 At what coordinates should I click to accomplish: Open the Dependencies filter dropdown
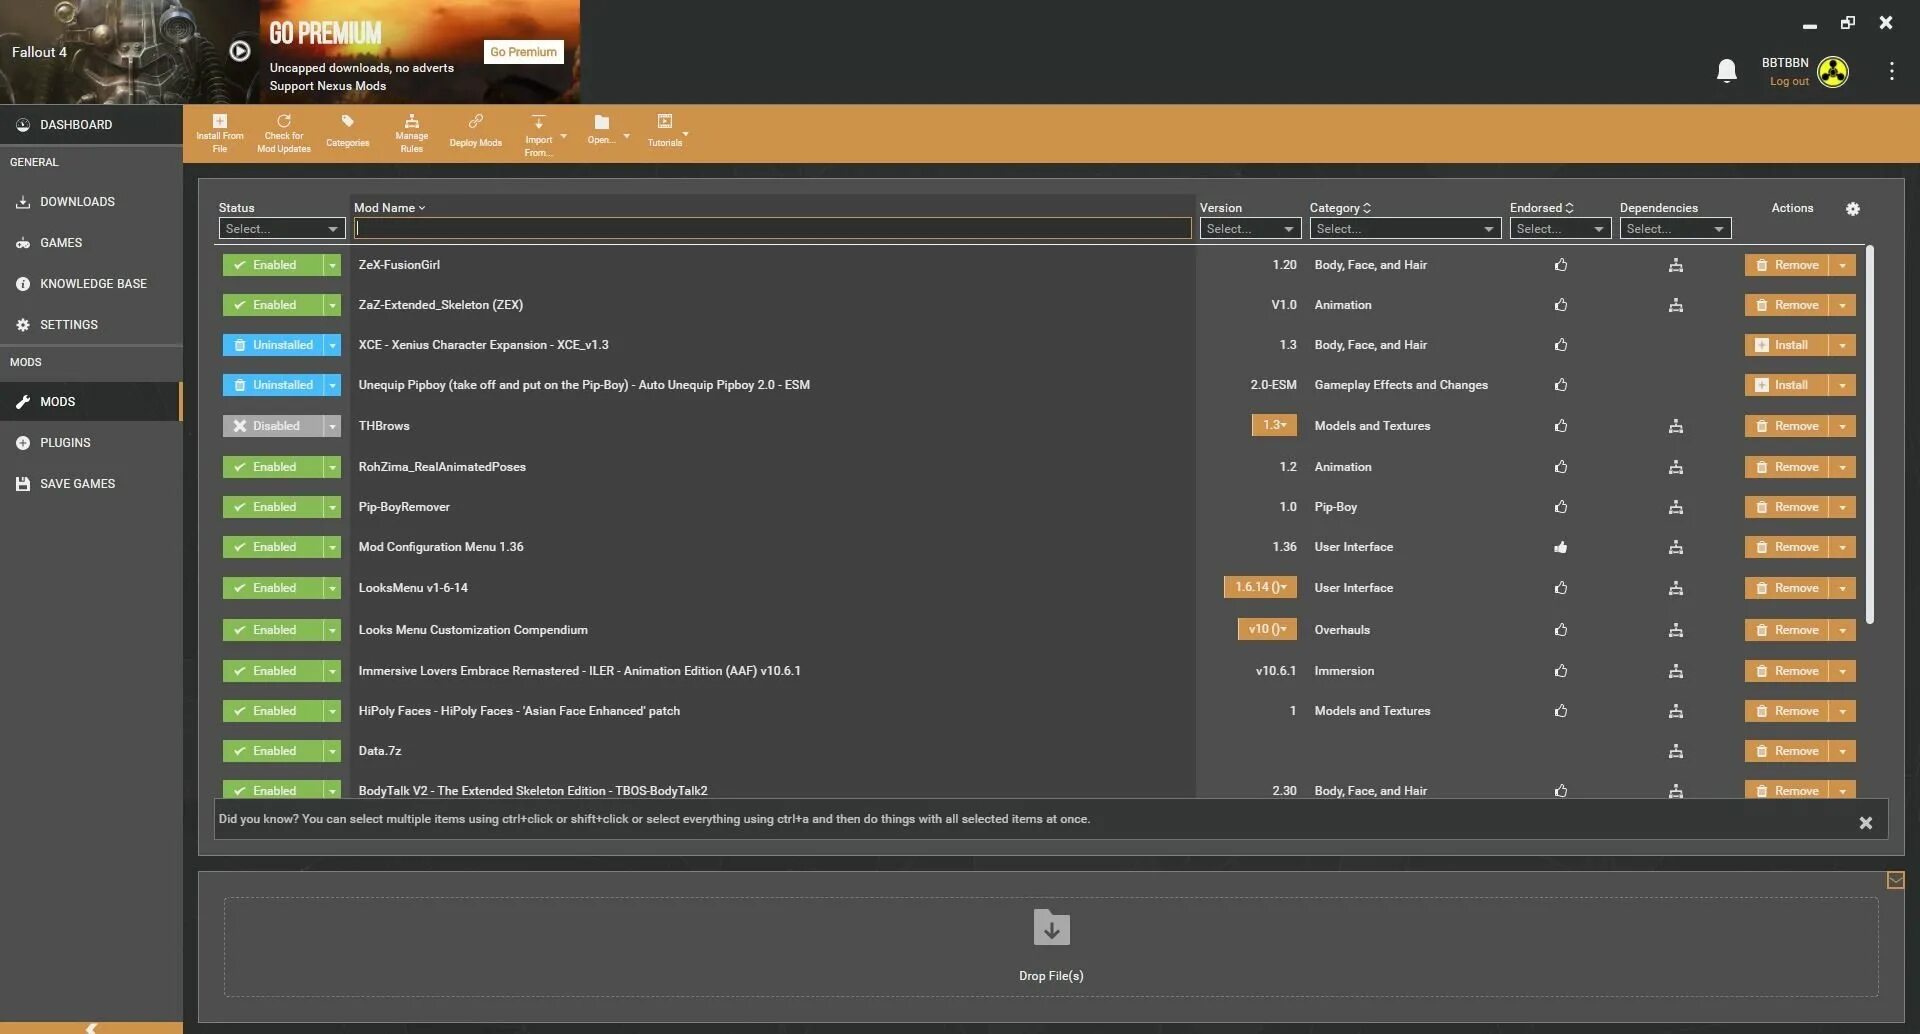tap(1675, 229)
